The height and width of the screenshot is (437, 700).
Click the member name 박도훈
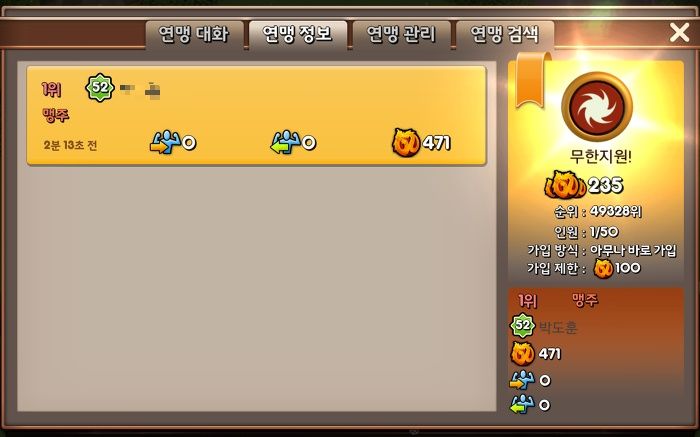(558, 328)
